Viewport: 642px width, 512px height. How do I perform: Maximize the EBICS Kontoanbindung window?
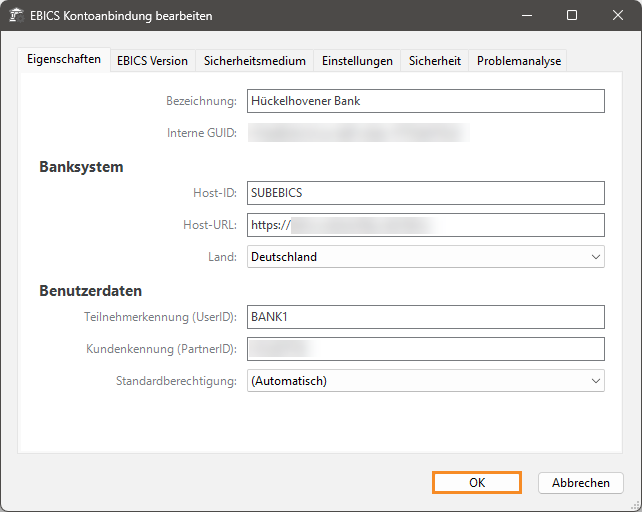(571, 16)
